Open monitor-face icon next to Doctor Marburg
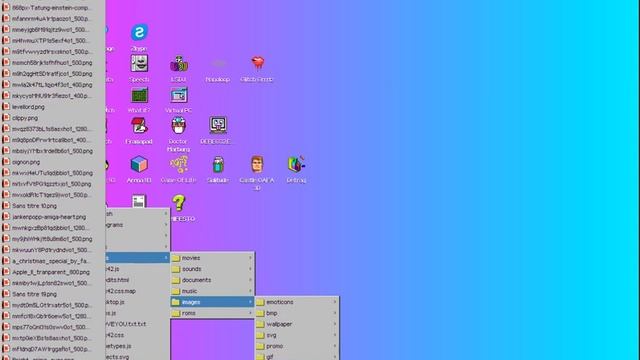640x360 pixels. tap(218, 125)
